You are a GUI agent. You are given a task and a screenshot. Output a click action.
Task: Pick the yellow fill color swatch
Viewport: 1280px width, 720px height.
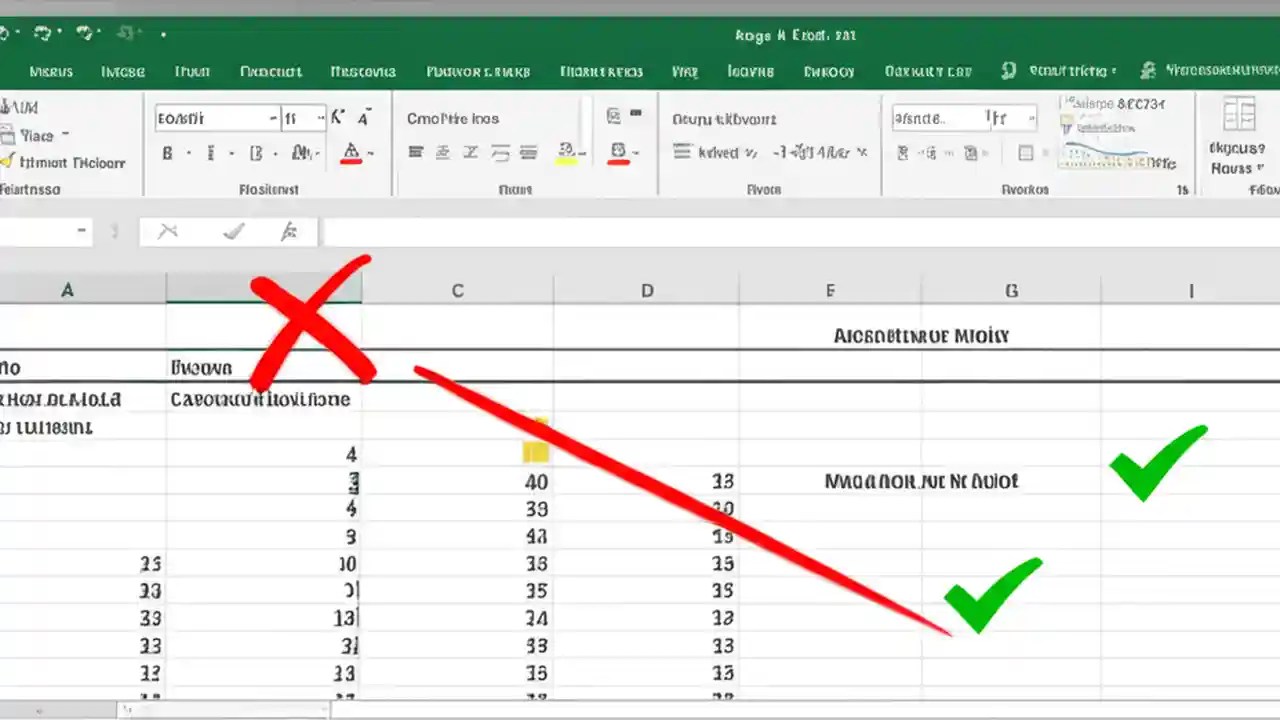[x=565, y=160]
